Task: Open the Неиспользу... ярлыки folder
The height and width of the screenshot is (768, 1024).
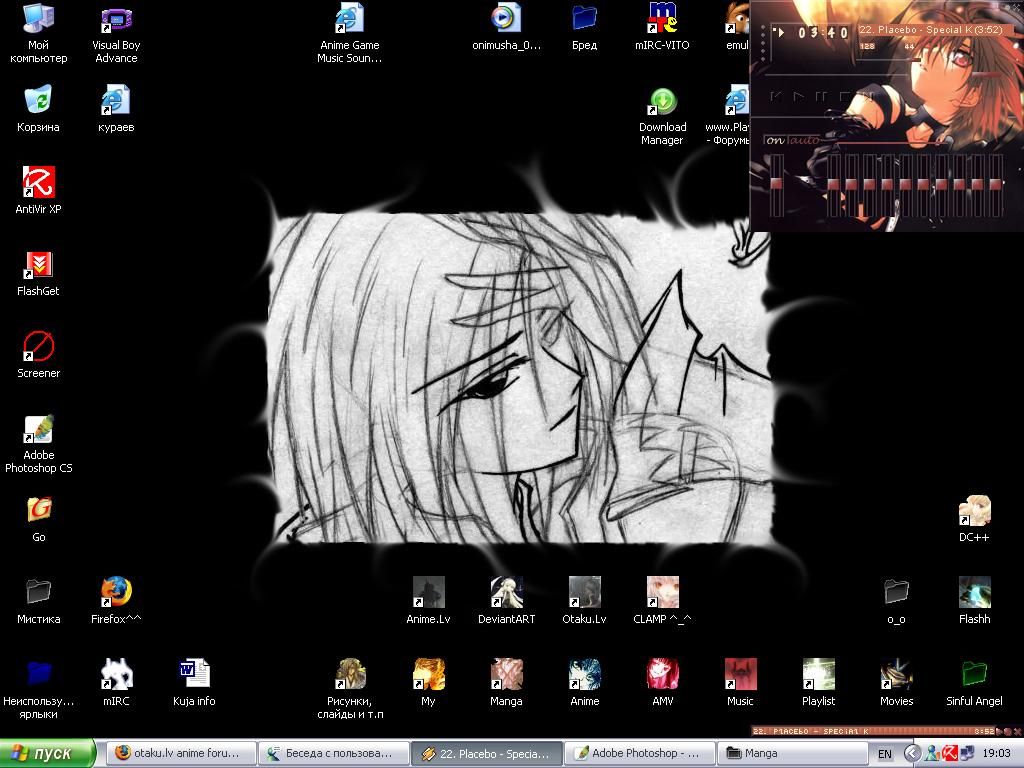Action: (39, 690)
